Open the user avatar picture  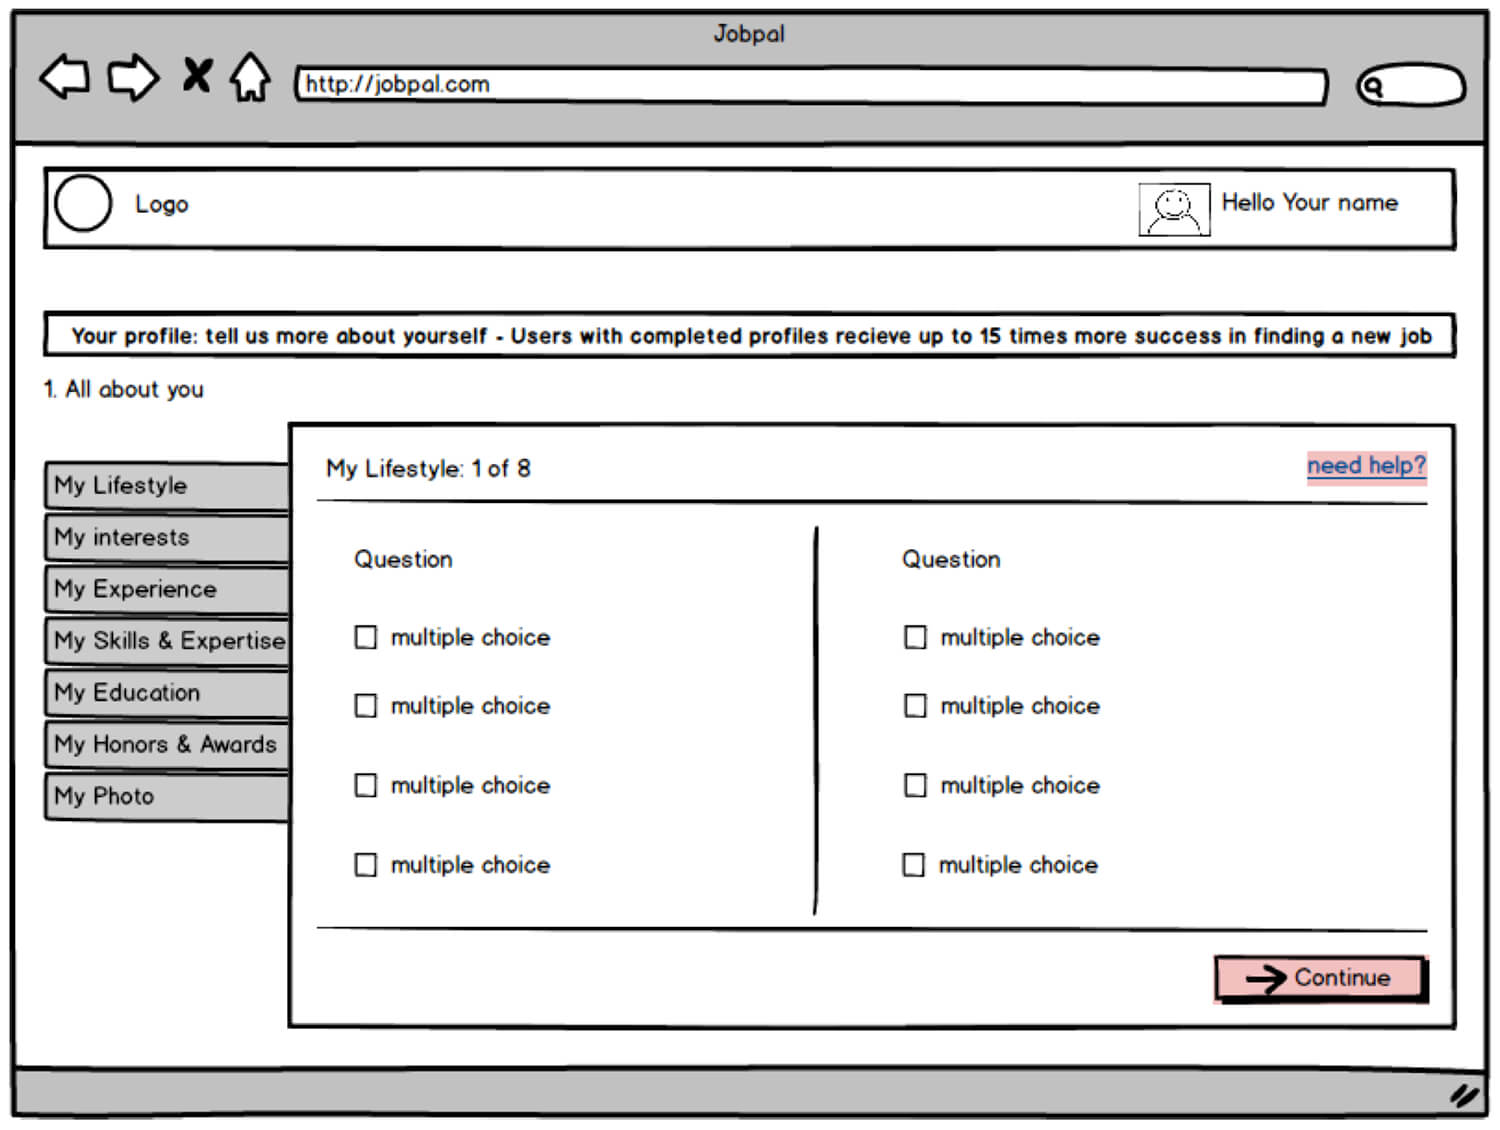(x=1174, y=209)
